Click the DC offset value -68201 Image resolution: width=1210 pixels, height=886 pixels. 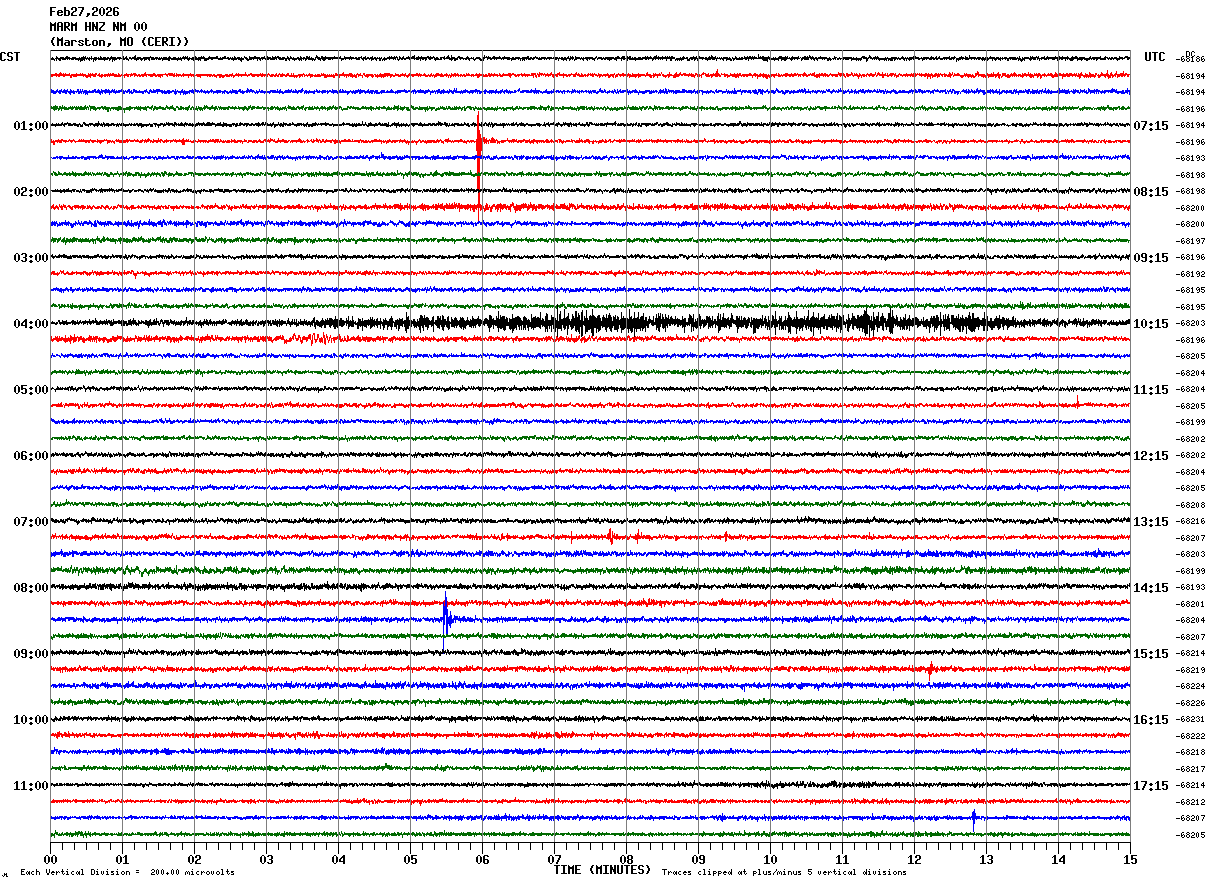pyautogui.click(x=1191, y=604)
